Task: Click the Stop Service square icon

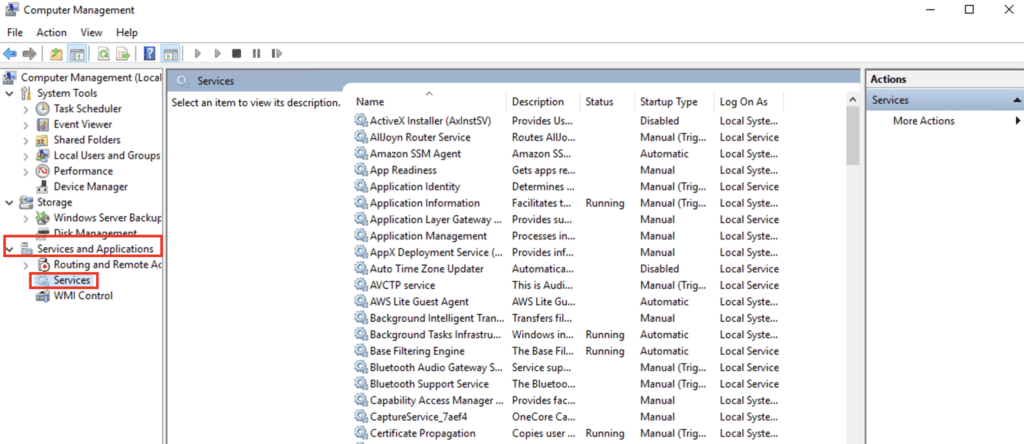Action: pos(236,54)
